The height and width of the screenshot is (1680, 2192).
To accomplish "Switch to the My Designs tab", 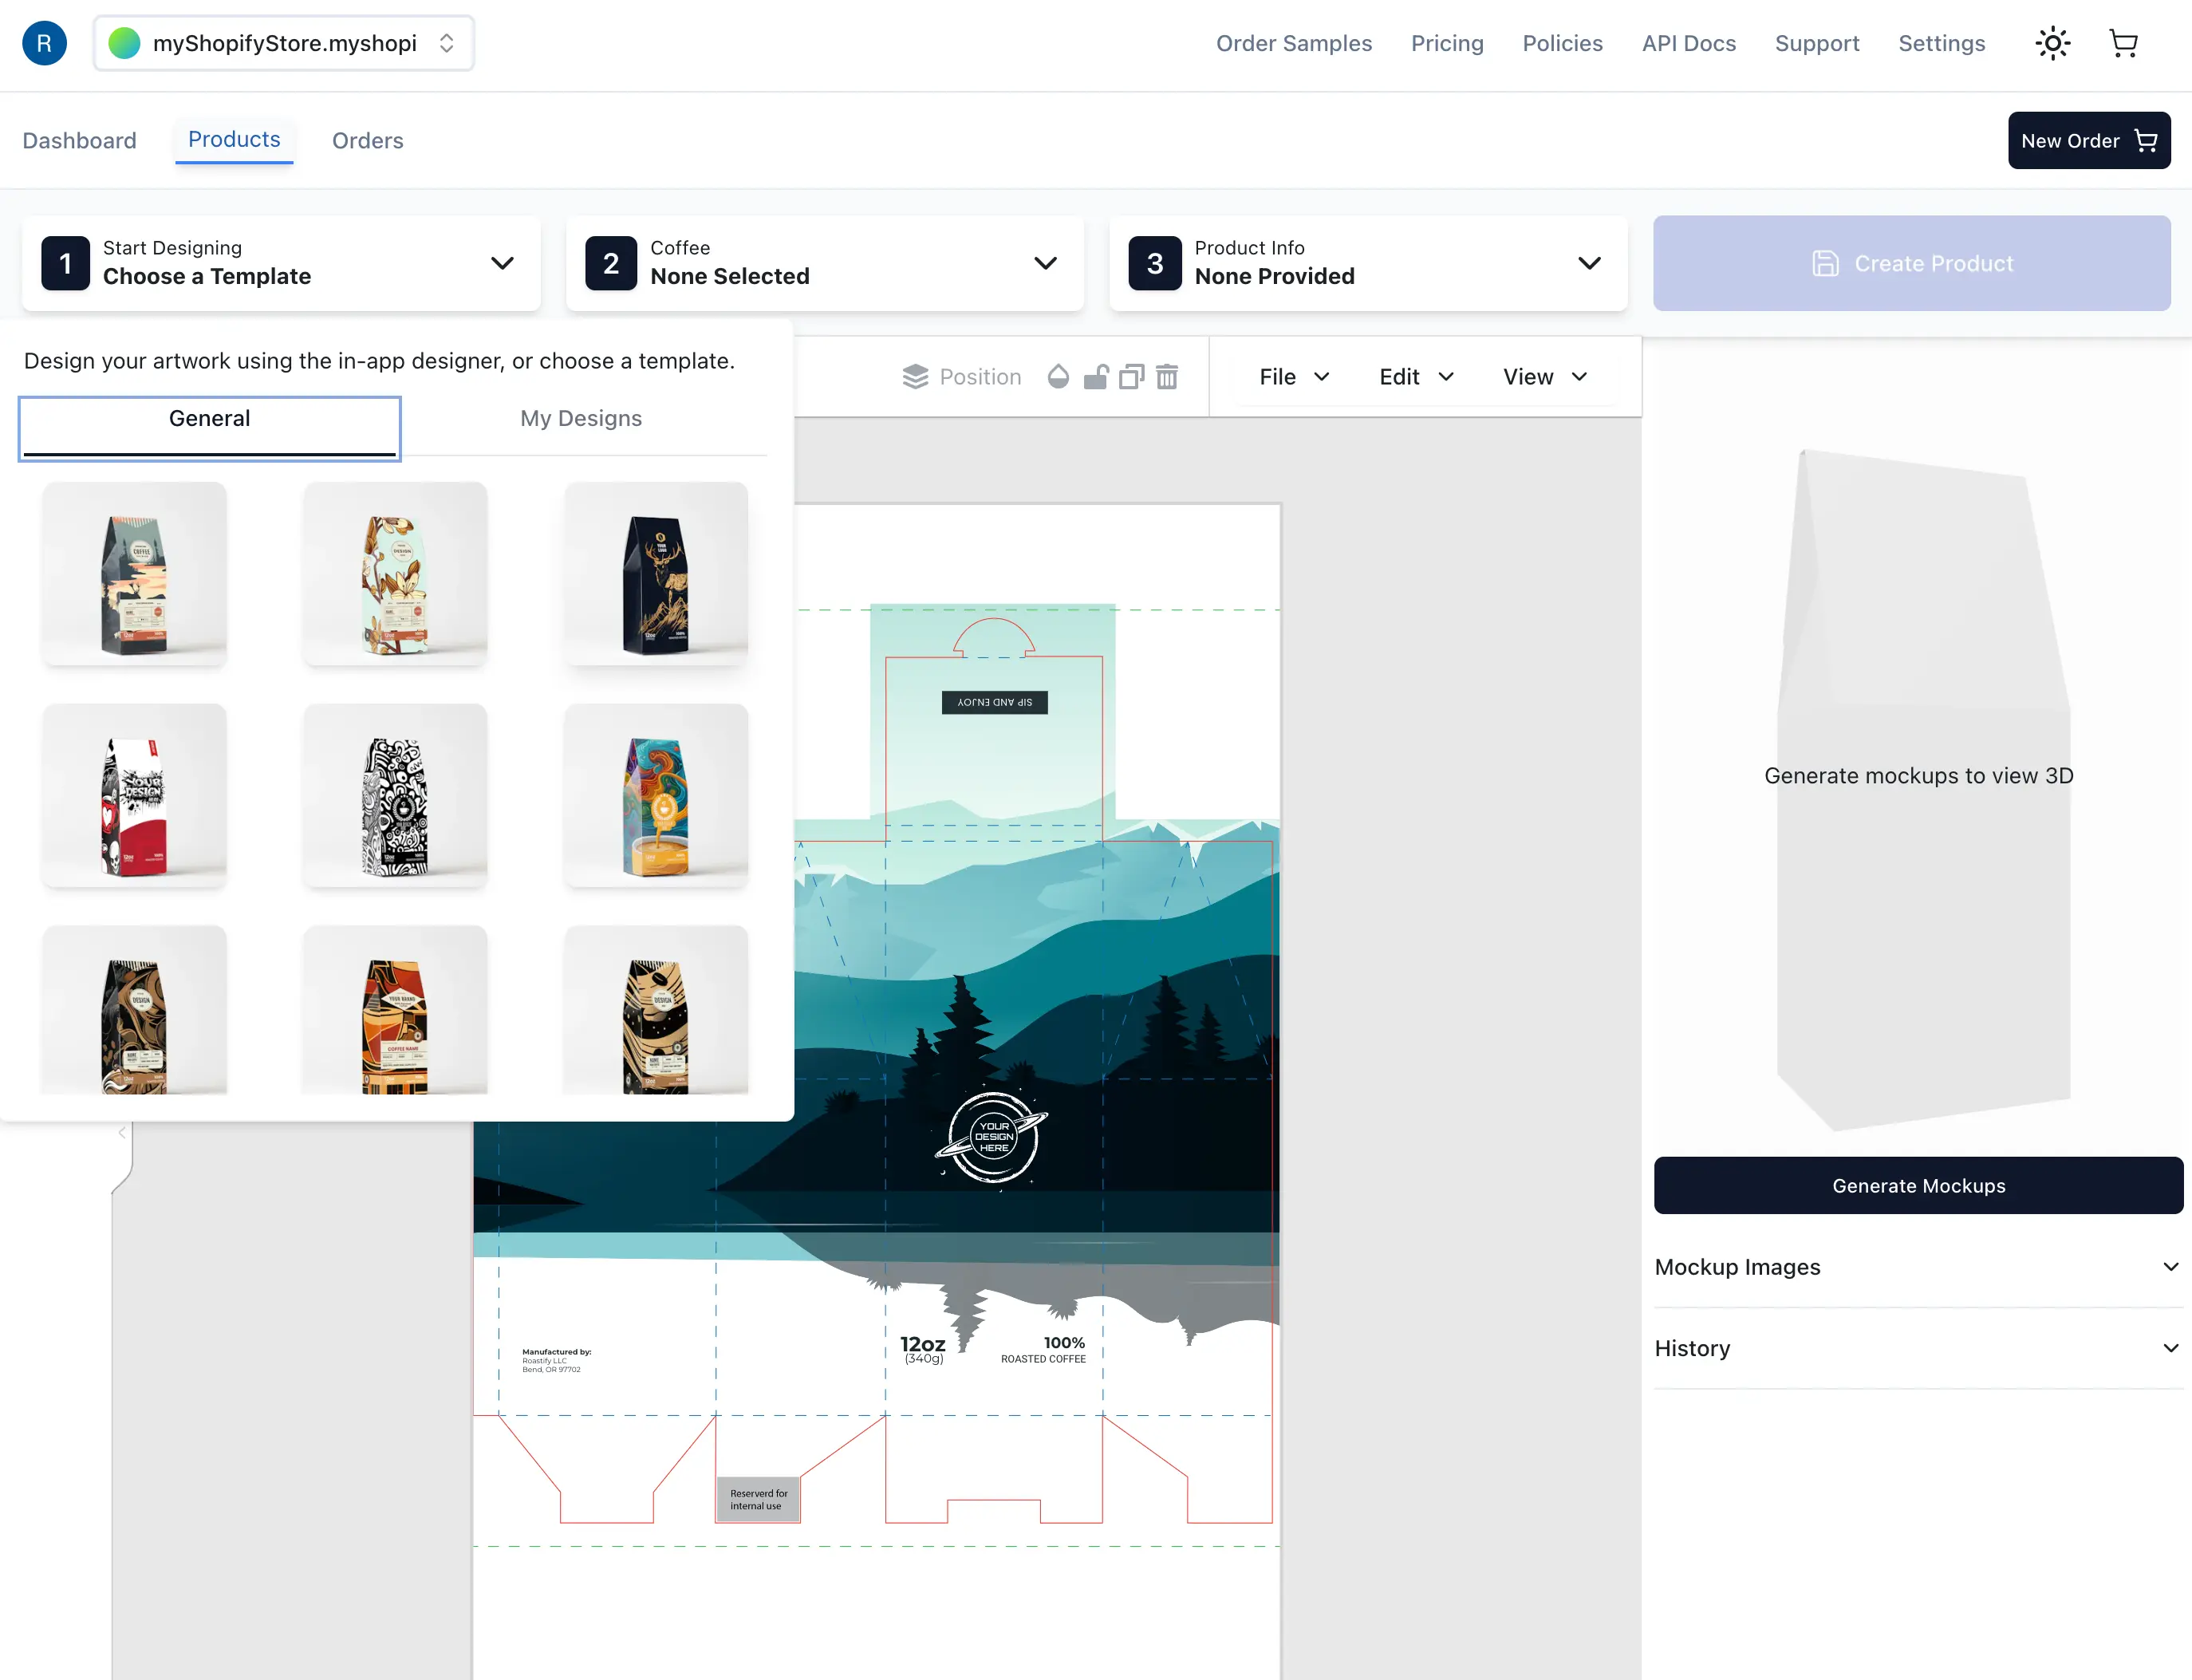I will pyautogui.click(x=581, y=418).
